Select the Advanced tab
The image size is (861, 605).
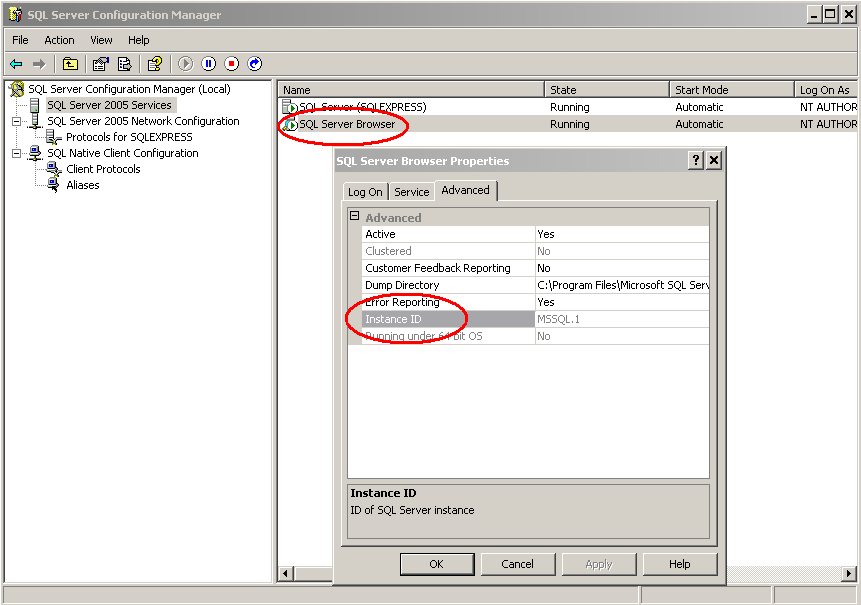pos(466,190)
